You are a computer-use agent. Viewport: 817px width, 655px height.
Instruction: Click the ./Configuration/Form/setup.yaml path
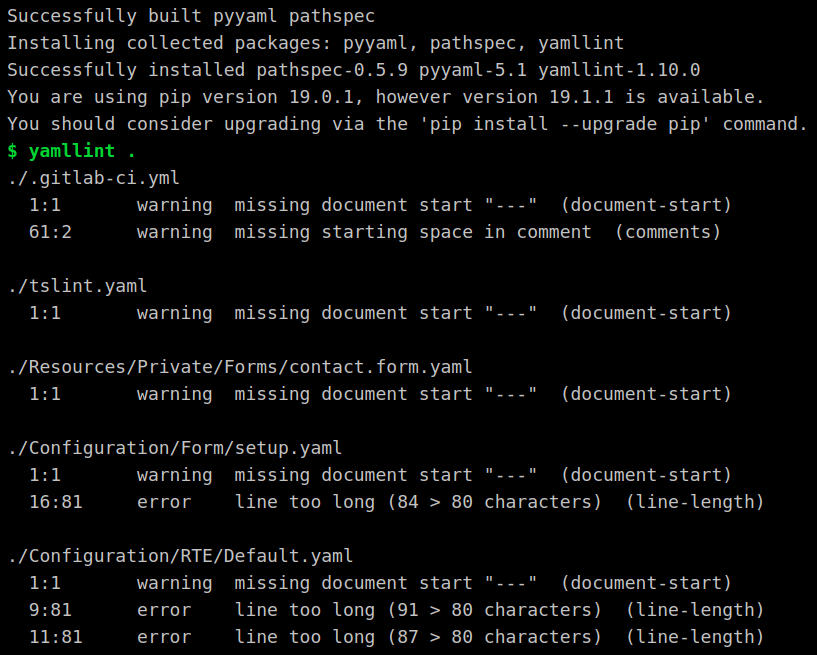coord(175,448)
